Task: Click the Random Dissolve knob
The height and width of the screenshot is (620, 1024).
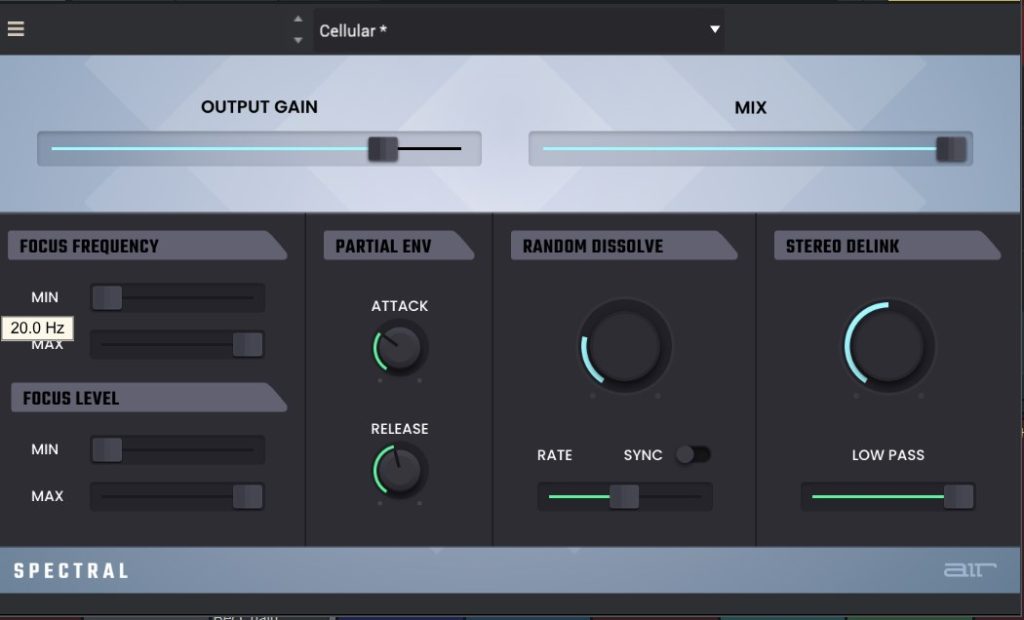Action: (625, 346)
